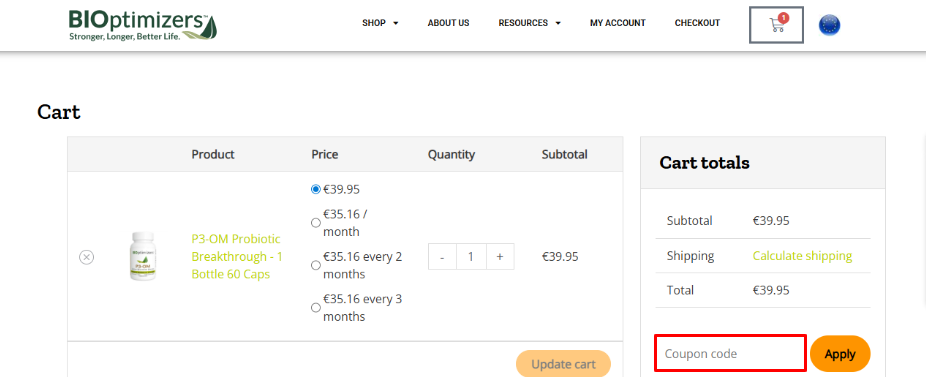Click the BIOptimizers logo
The width and height of the screenshot is (926, 377).
pos(143,25)
